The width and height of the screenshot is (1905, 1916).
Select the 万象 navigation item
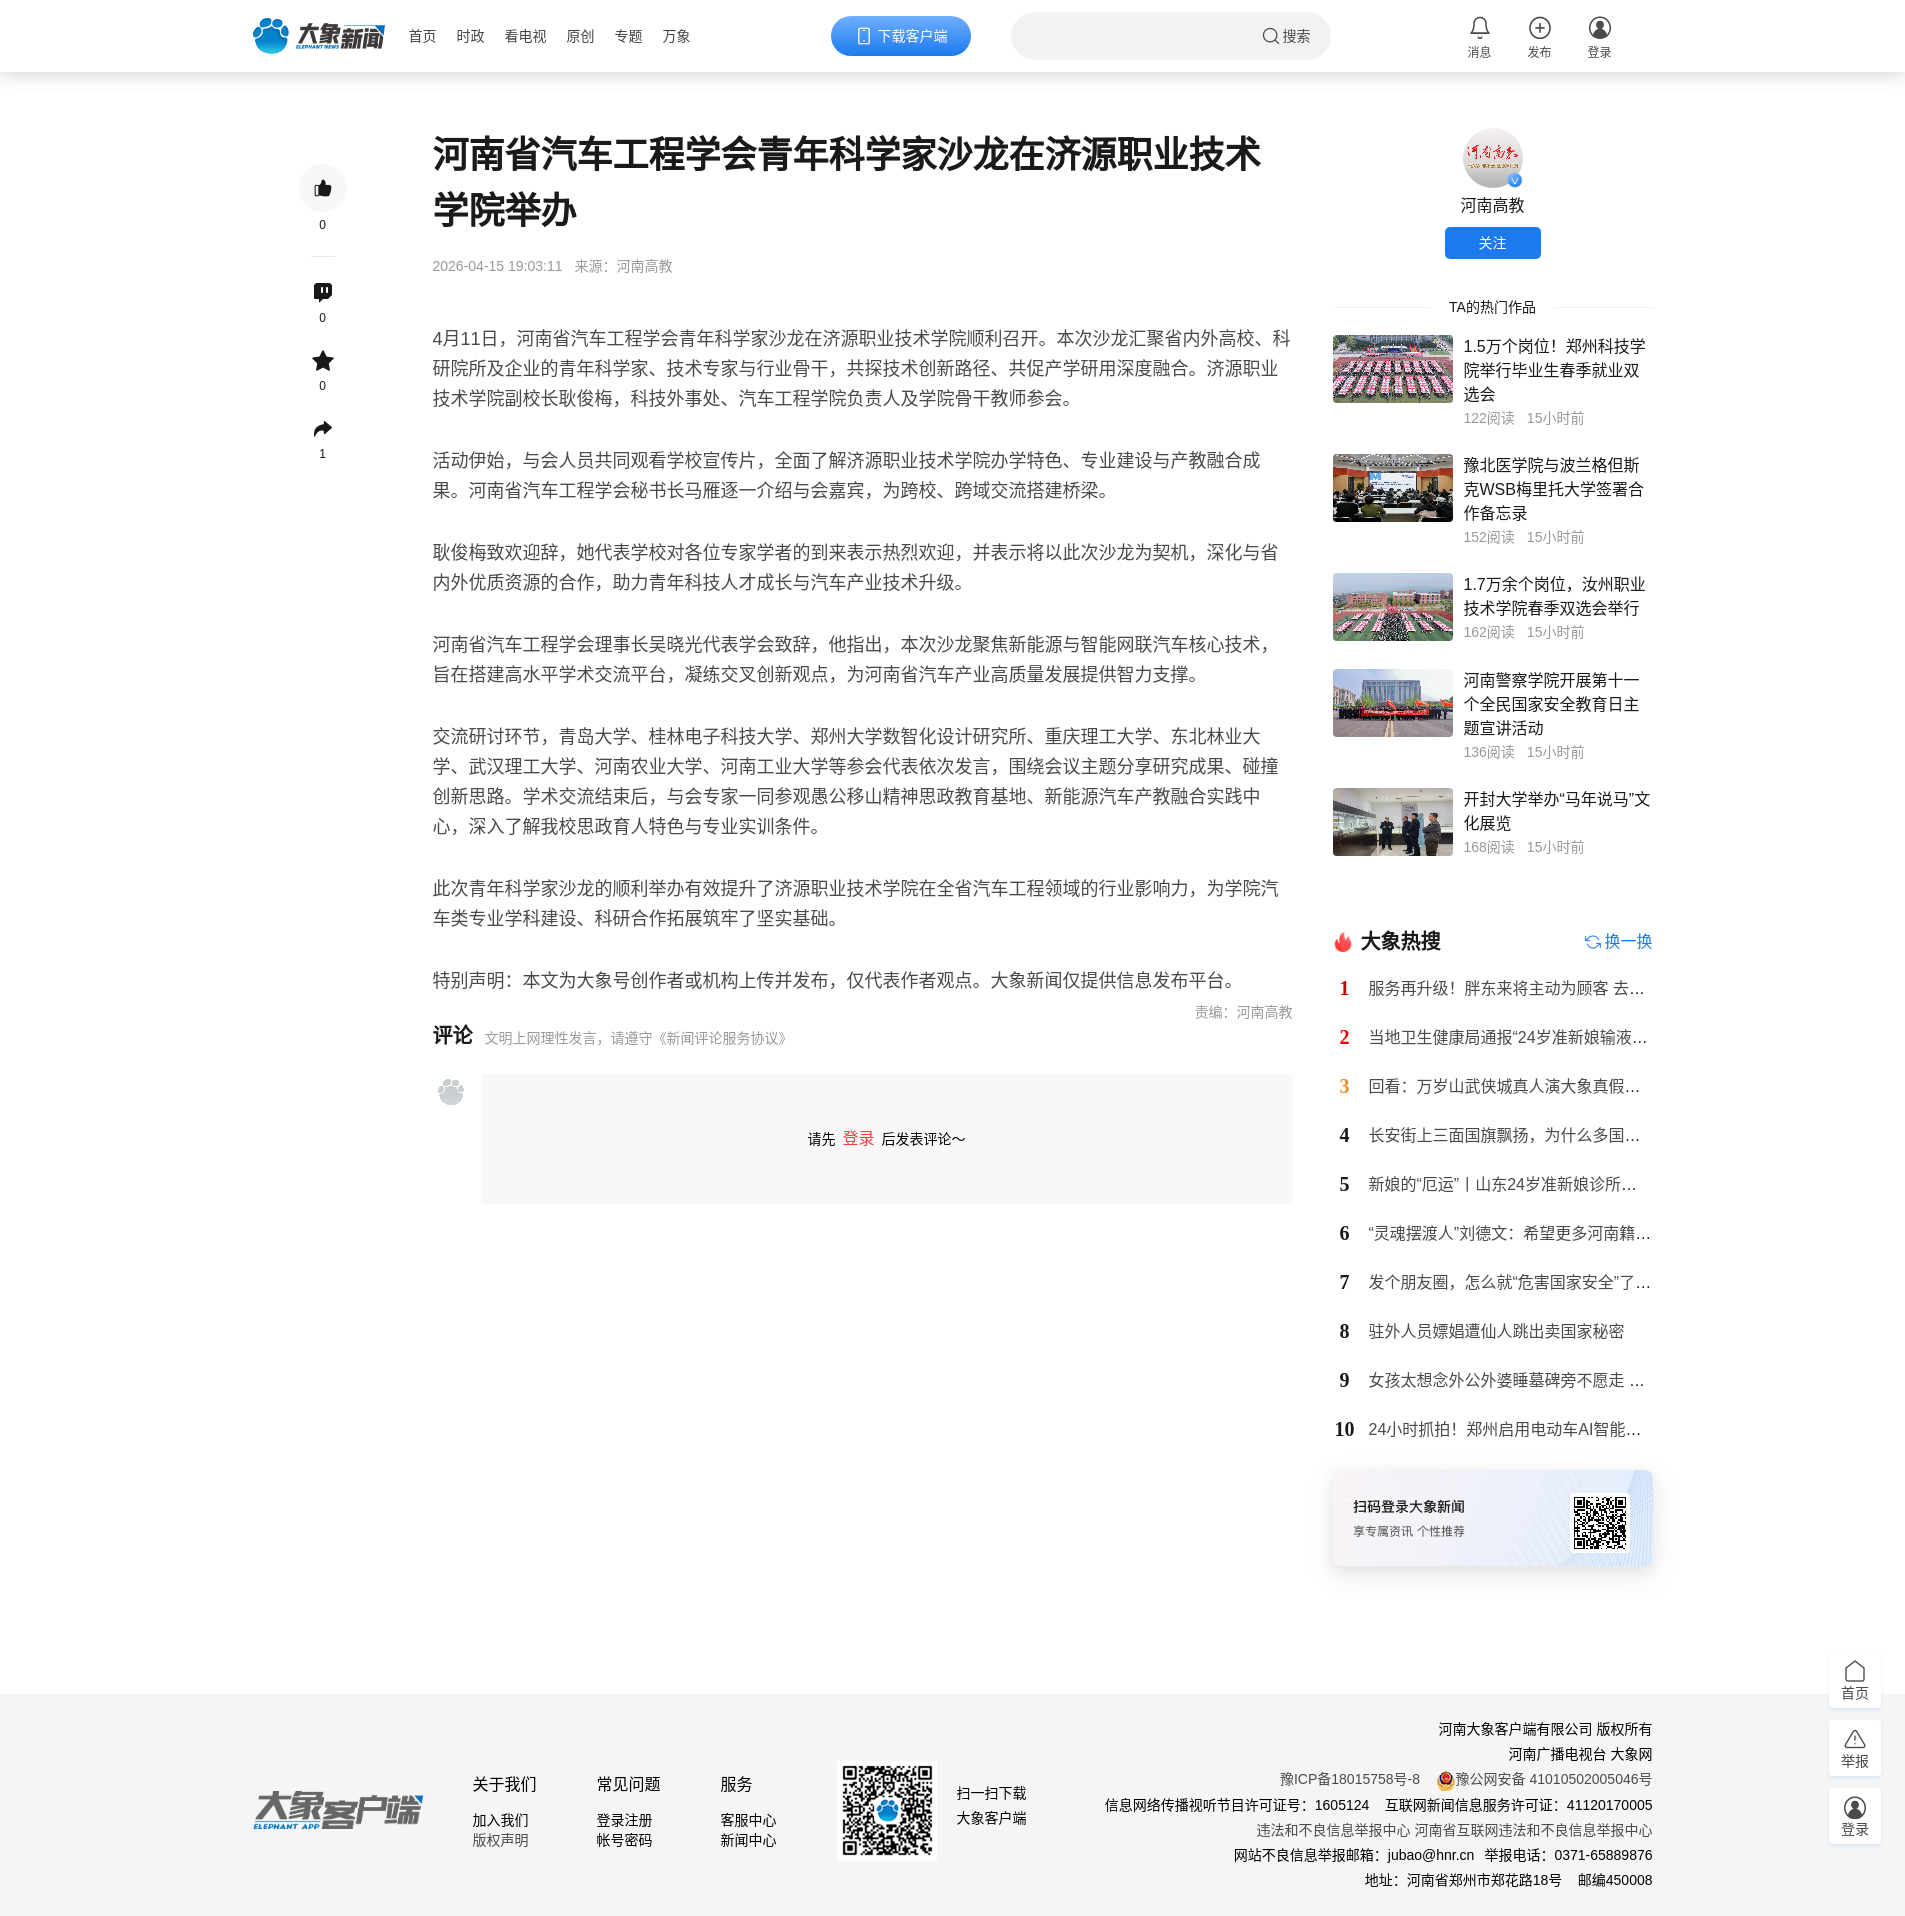click(x=676, y=36)
